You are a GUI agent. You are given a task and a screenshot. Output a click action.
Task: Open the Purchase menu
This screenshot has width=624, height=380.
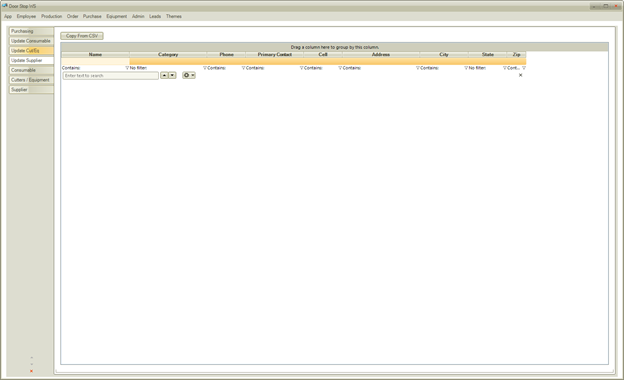coord(92,16)
